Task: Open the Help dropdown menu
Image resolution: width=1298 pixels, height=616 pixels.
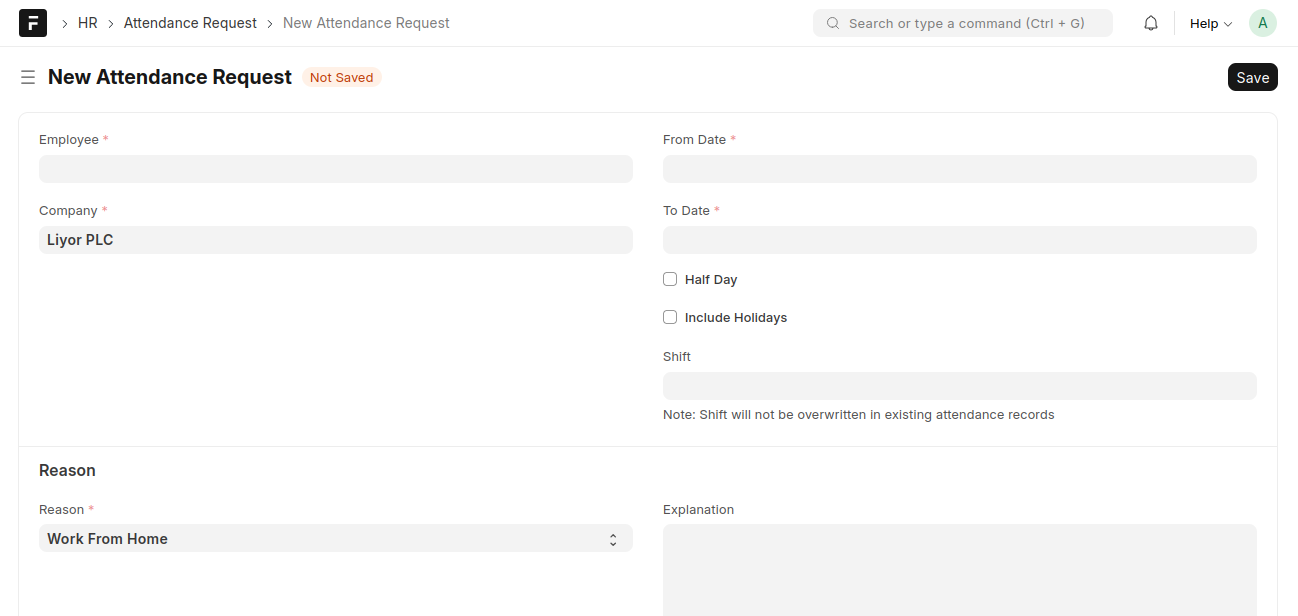Action: pos(1209,22)
